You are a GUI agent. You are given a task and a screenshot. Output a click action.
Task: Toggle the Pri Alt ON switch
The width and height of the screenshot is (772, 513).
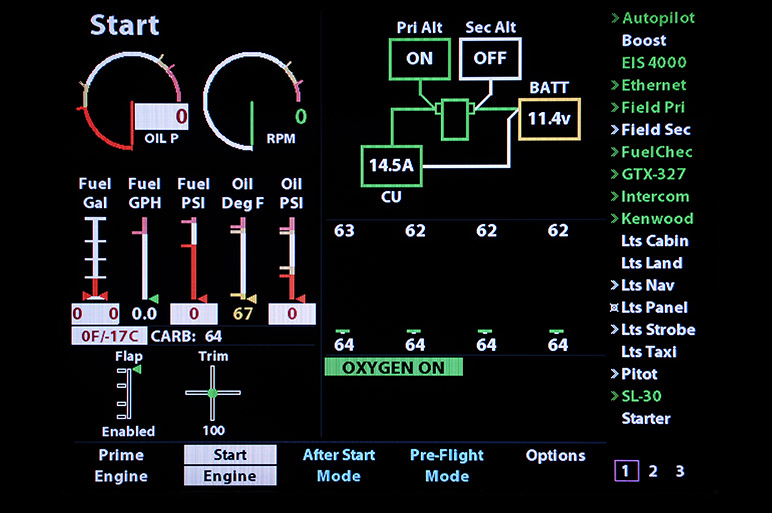pos(419,58)
